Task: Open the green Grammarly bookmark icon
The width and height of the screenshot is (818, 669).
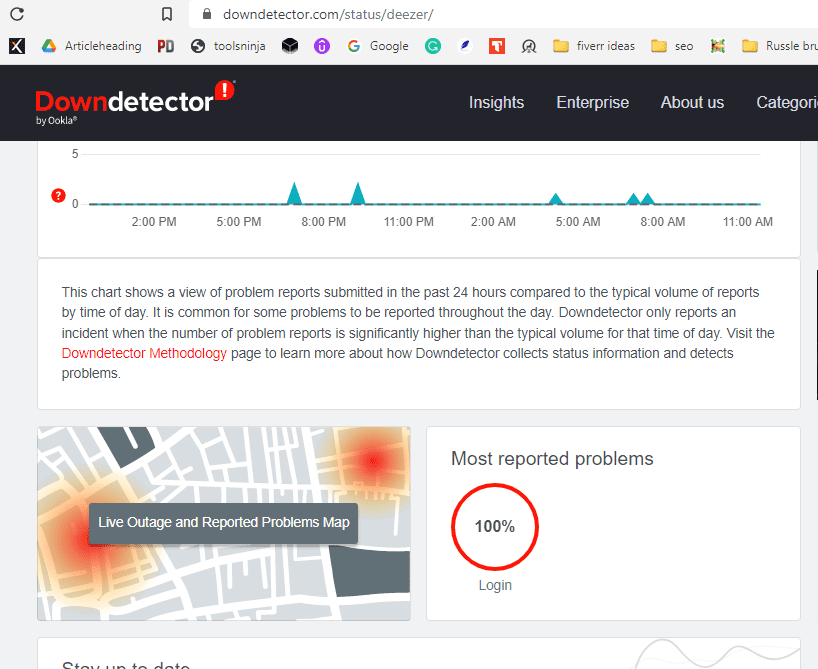Action: [432, 46]
